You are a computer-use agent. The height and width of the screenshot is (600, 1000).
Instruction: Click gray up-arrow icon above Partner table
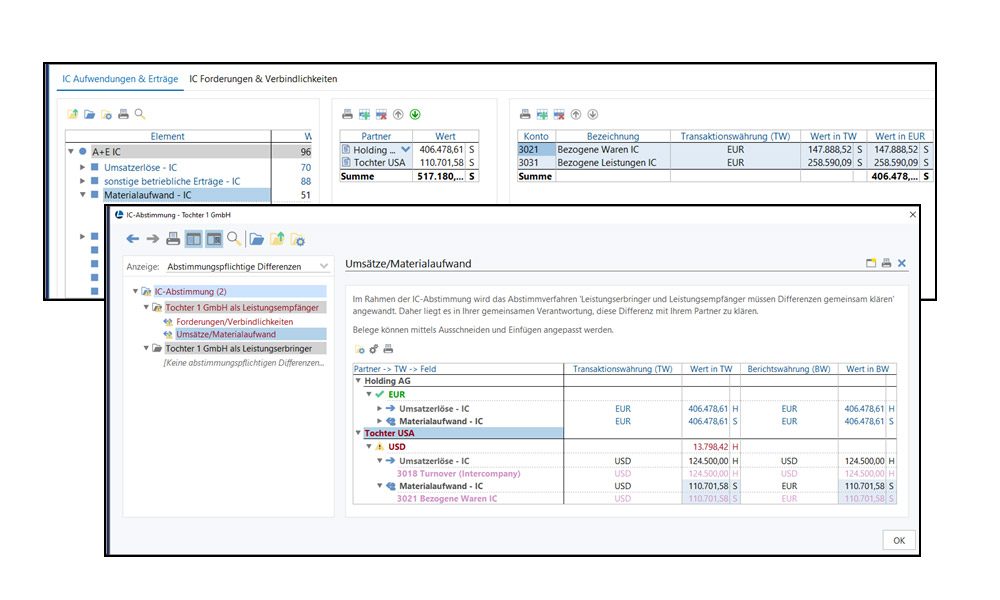[398, 115]
